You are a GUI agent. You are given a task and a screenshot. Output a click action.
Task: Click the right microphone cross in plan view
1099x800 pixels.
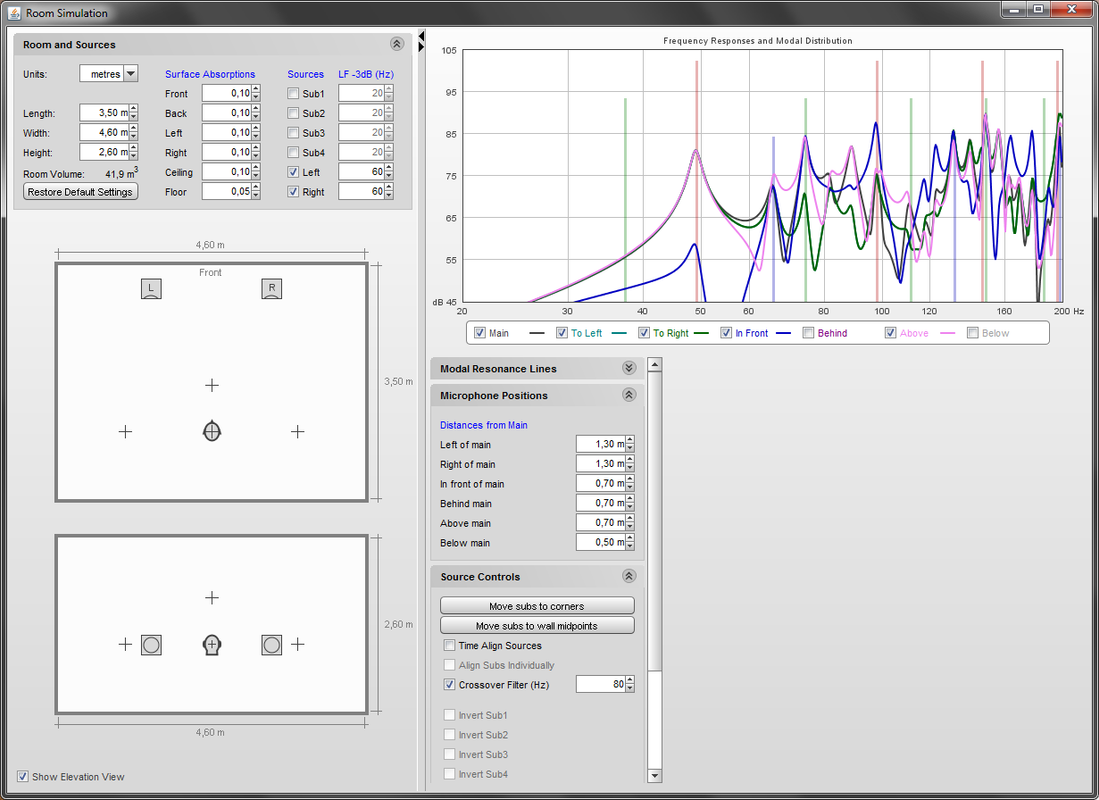pos(298,431)
